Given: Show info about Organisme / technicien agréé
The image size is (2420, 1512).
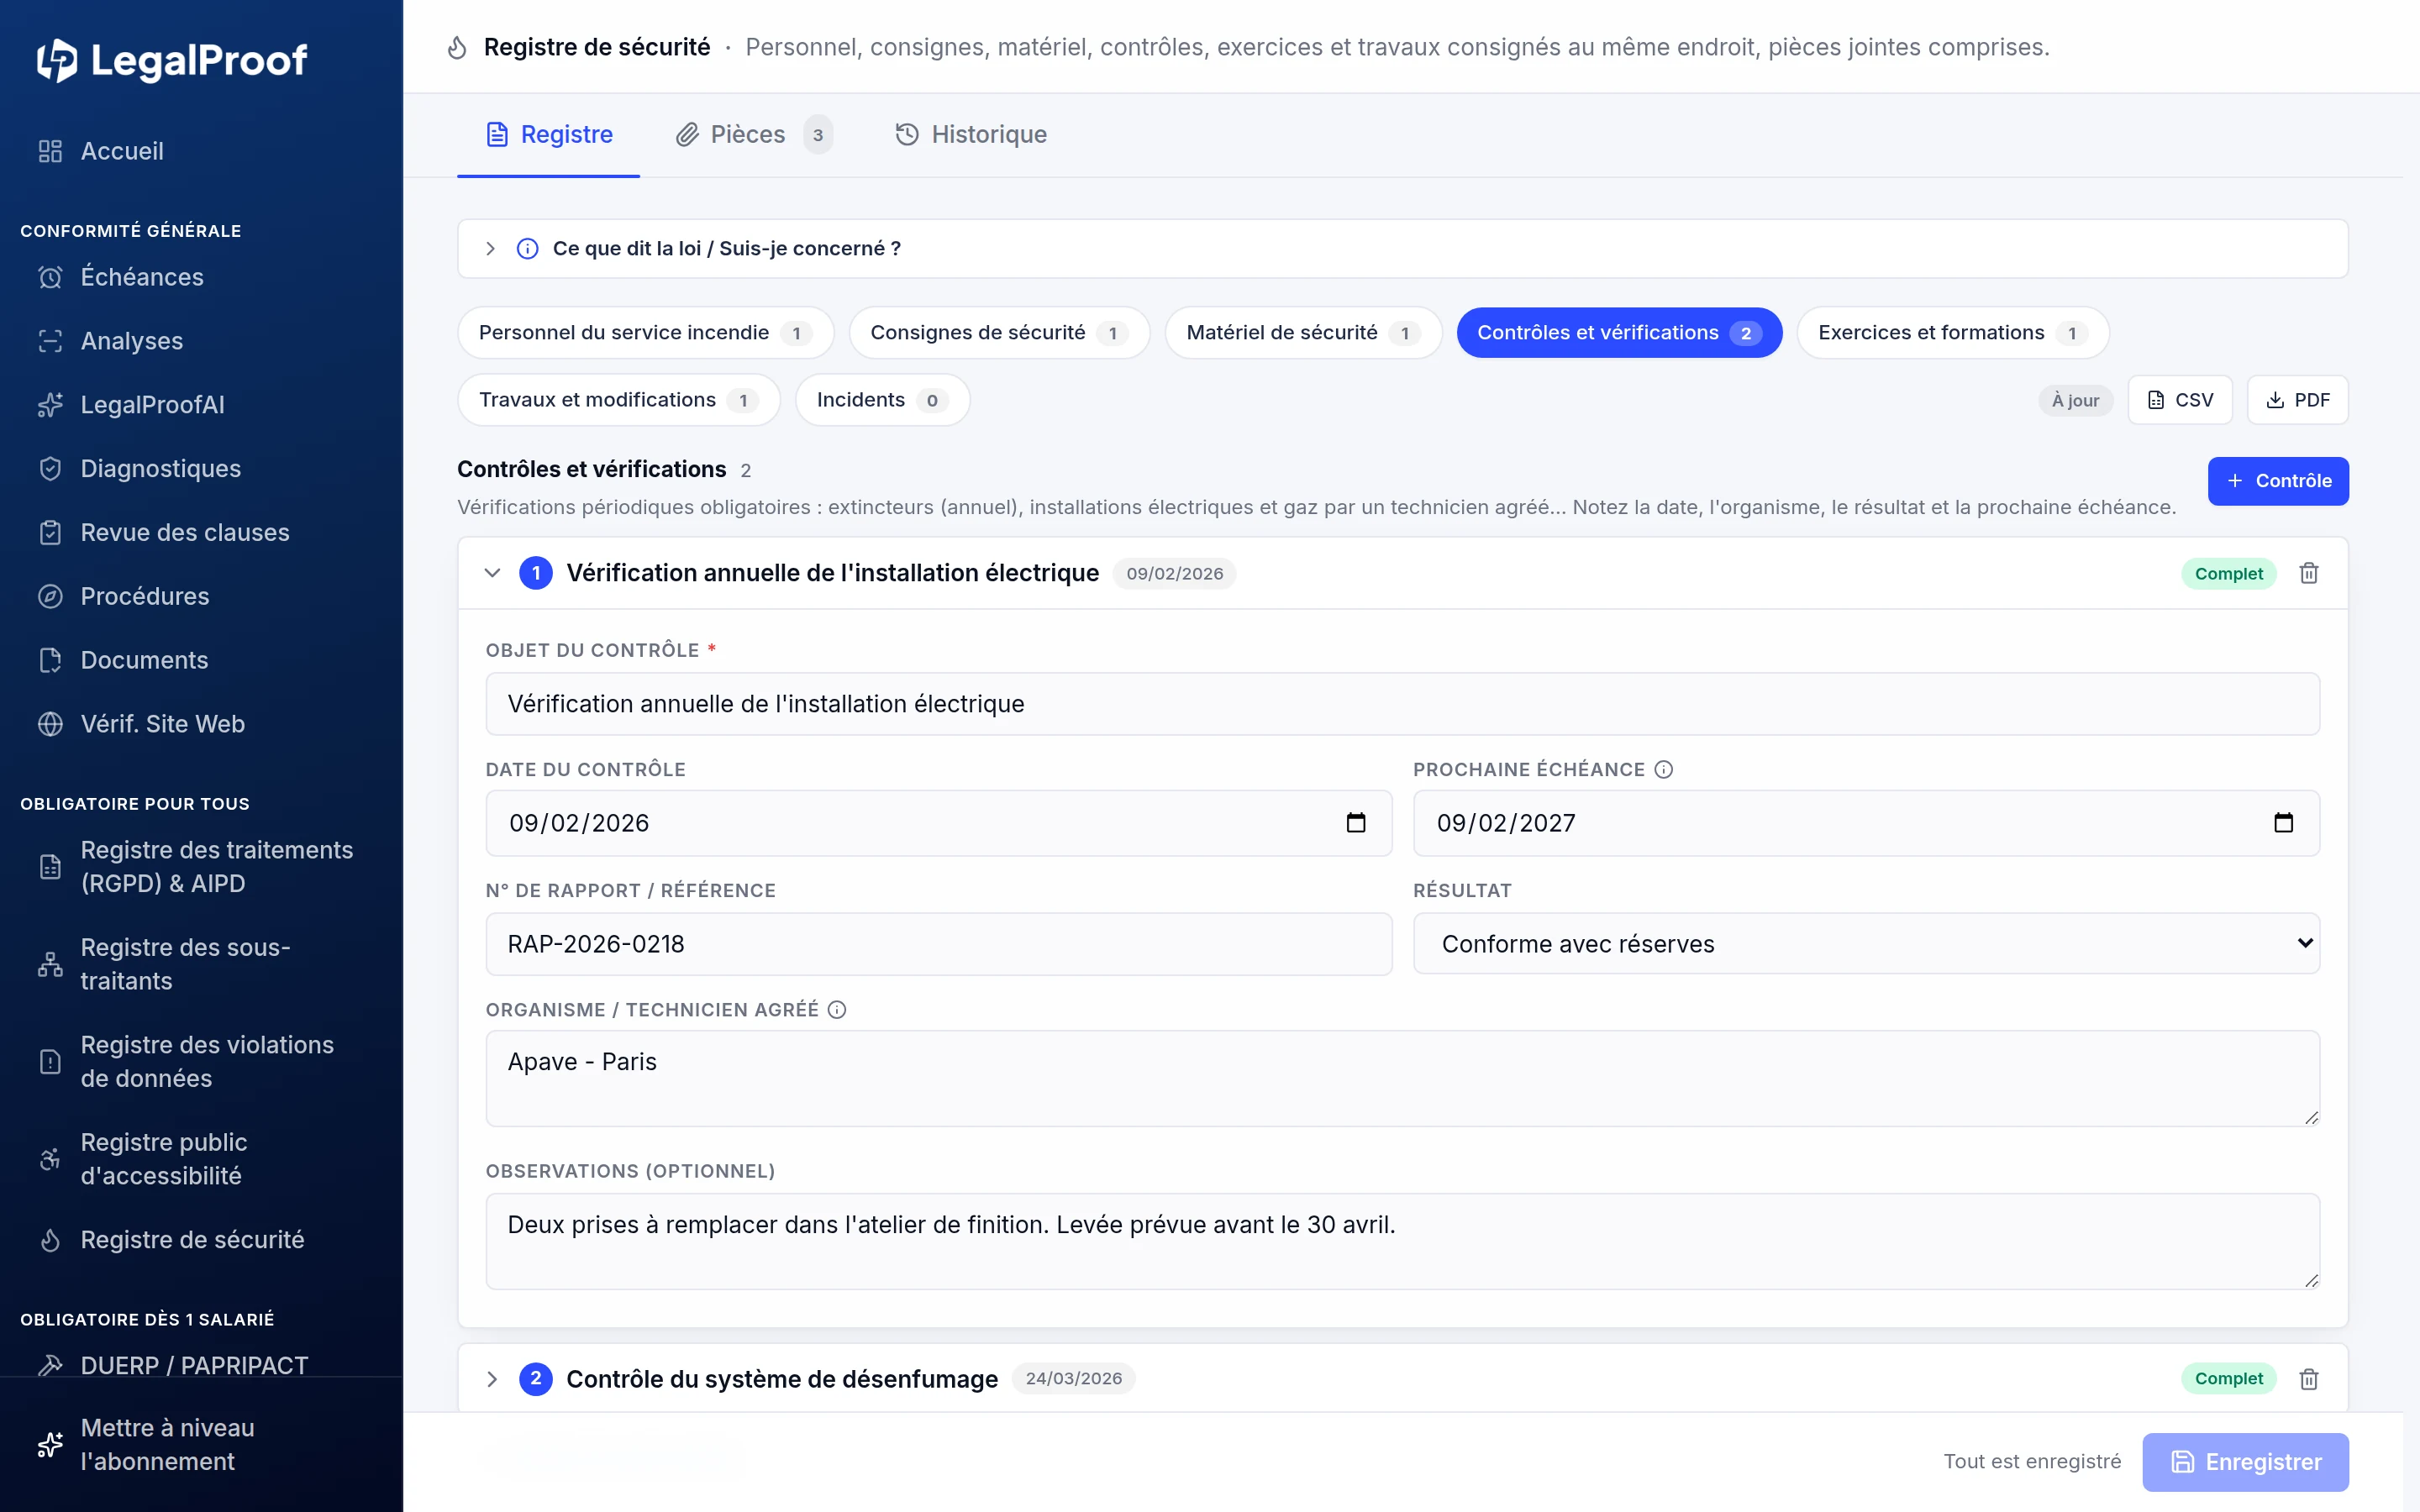Looking at the screenshot, I should tap(837, 1010).
